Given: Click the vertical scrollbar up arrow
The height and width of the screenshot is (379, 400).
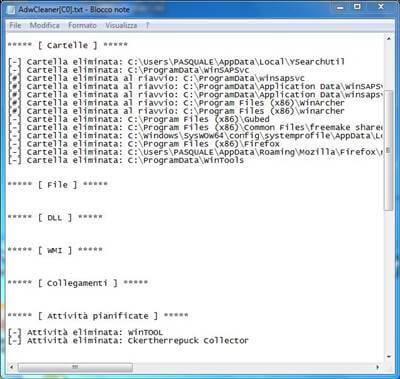Looking at the screenshot, I should pos(388,39).
